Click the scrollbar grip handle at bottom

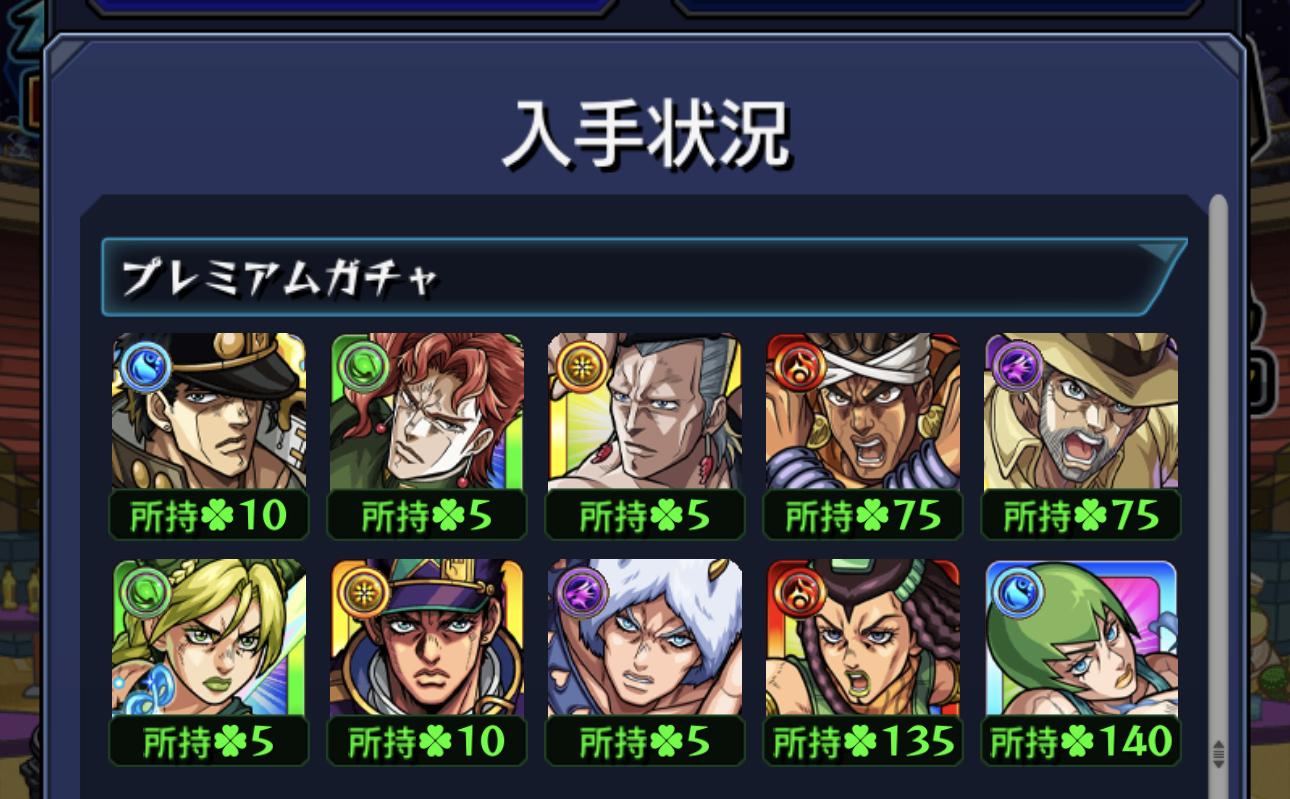click(1218, 753)
